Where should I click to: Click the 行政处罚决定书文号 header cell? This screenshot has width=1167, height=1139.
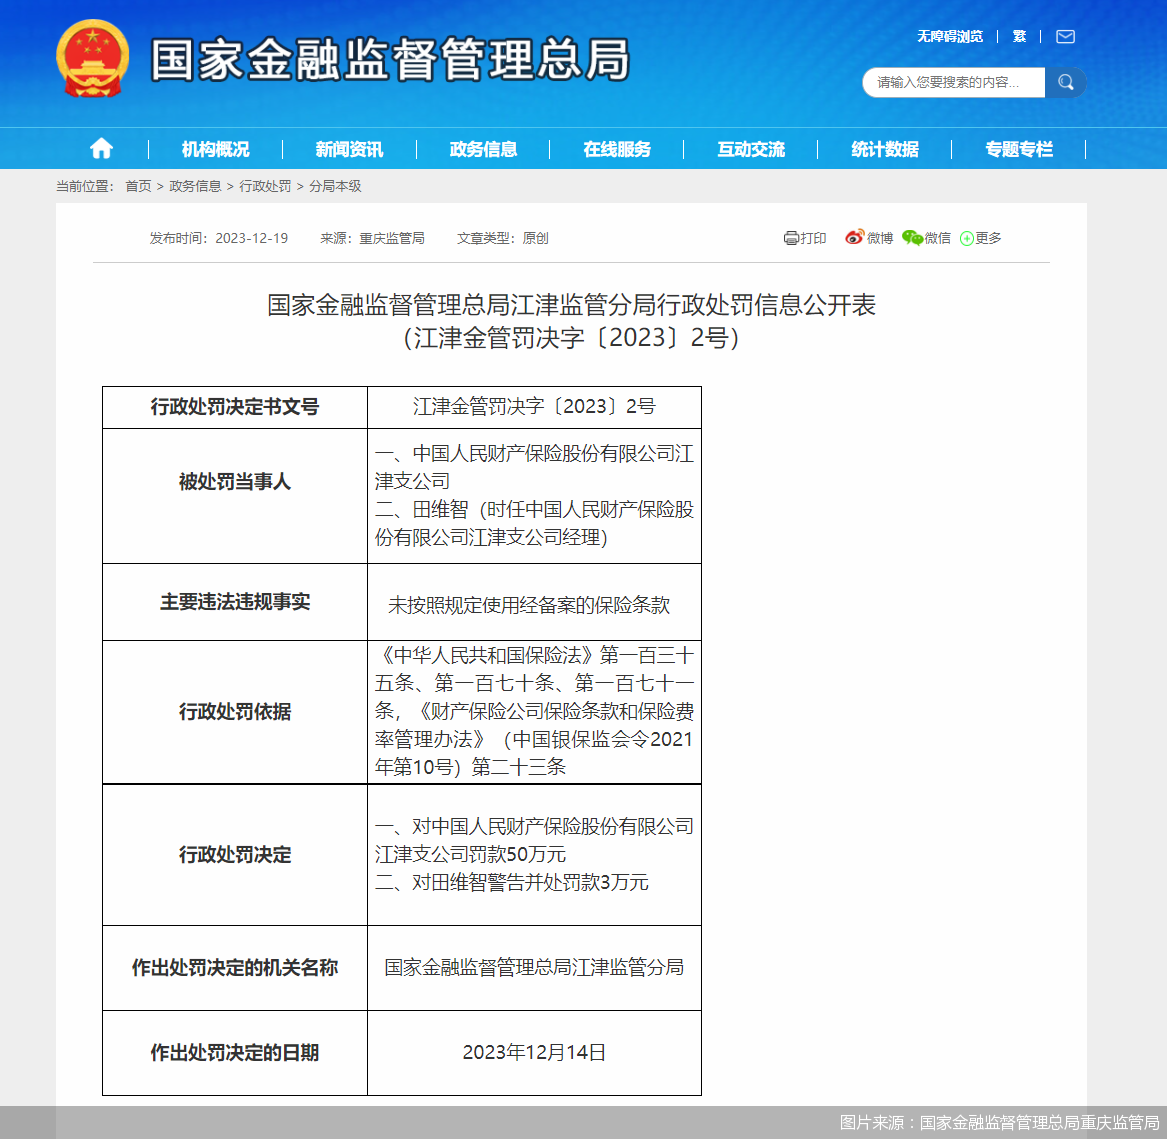(x=234, y=406)
